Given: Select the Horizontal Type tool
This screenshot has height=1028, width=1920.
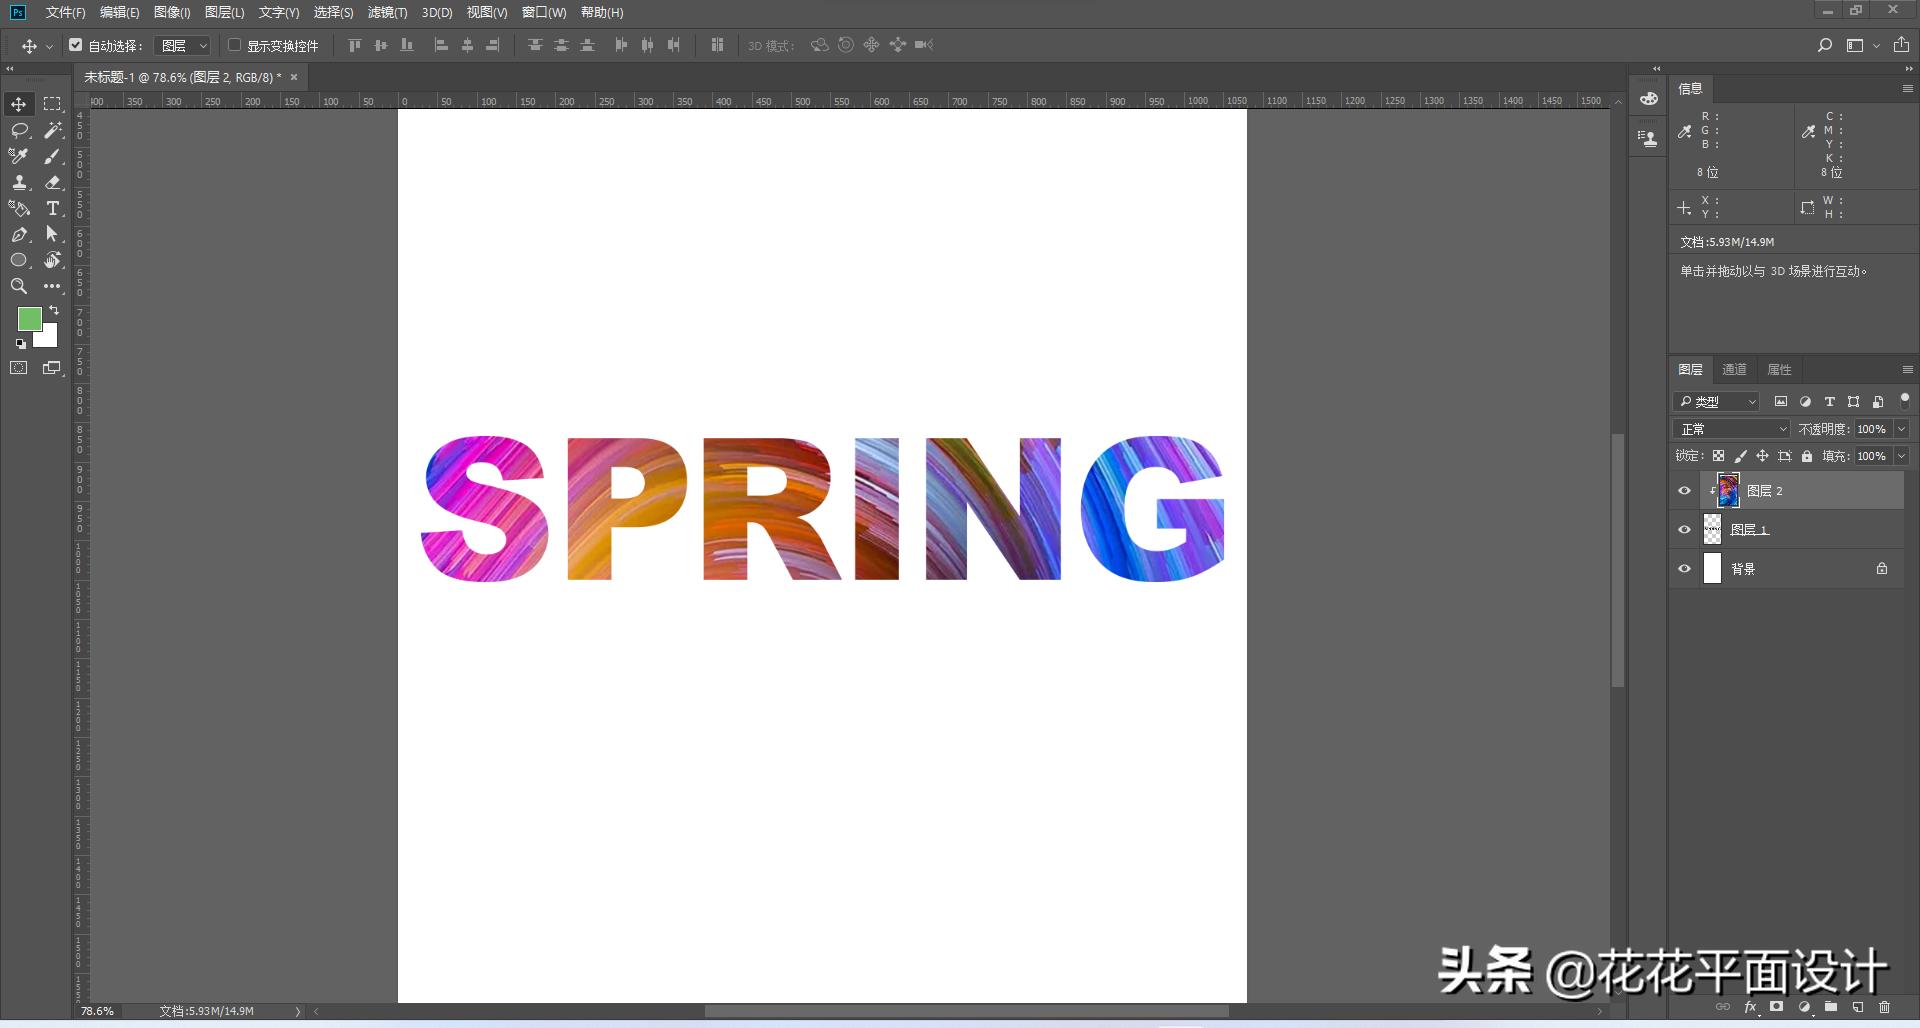Looking at the screenshot, I should 53,208.
